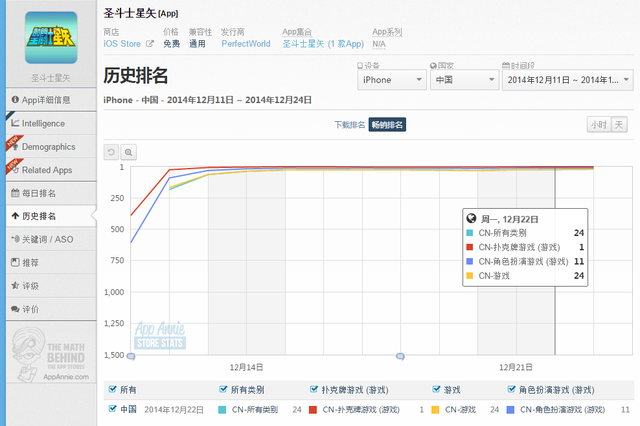This screenshot has height=426, width=640.
Task: Click the globe icon in the chart tooltip
Action: pos(471,219)
